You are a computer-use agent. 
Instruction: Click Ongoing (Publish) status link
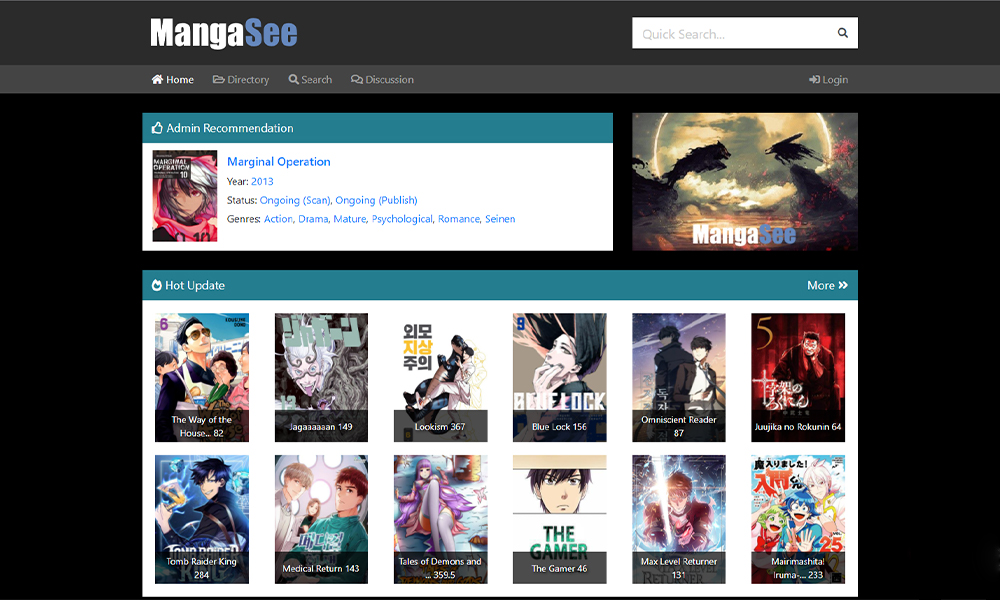tap(376, 200)
